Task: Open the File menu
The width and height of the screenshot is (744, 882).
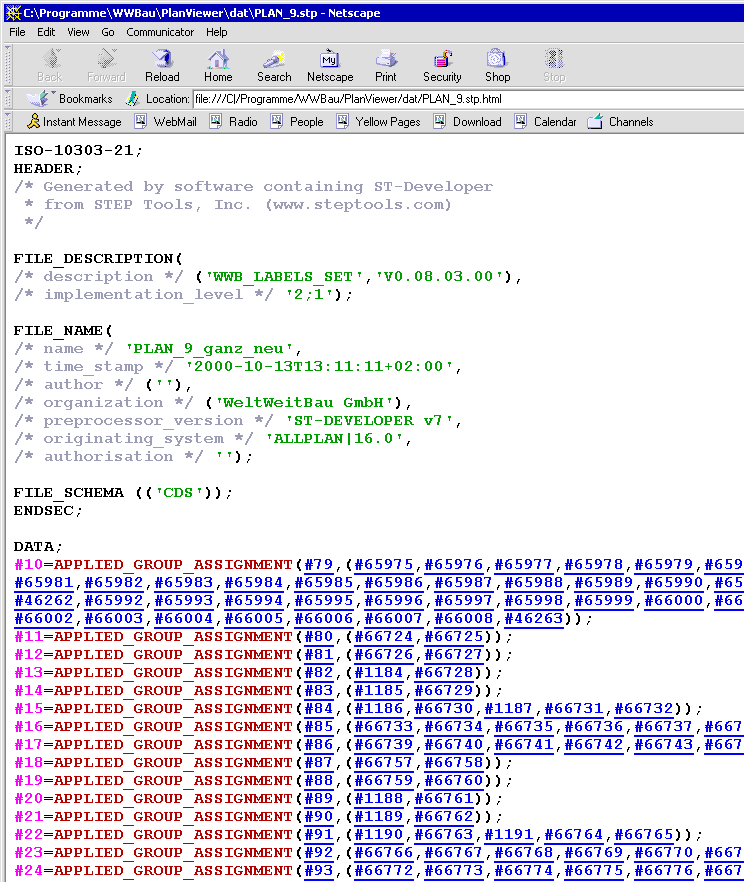Action: point(17,32)
